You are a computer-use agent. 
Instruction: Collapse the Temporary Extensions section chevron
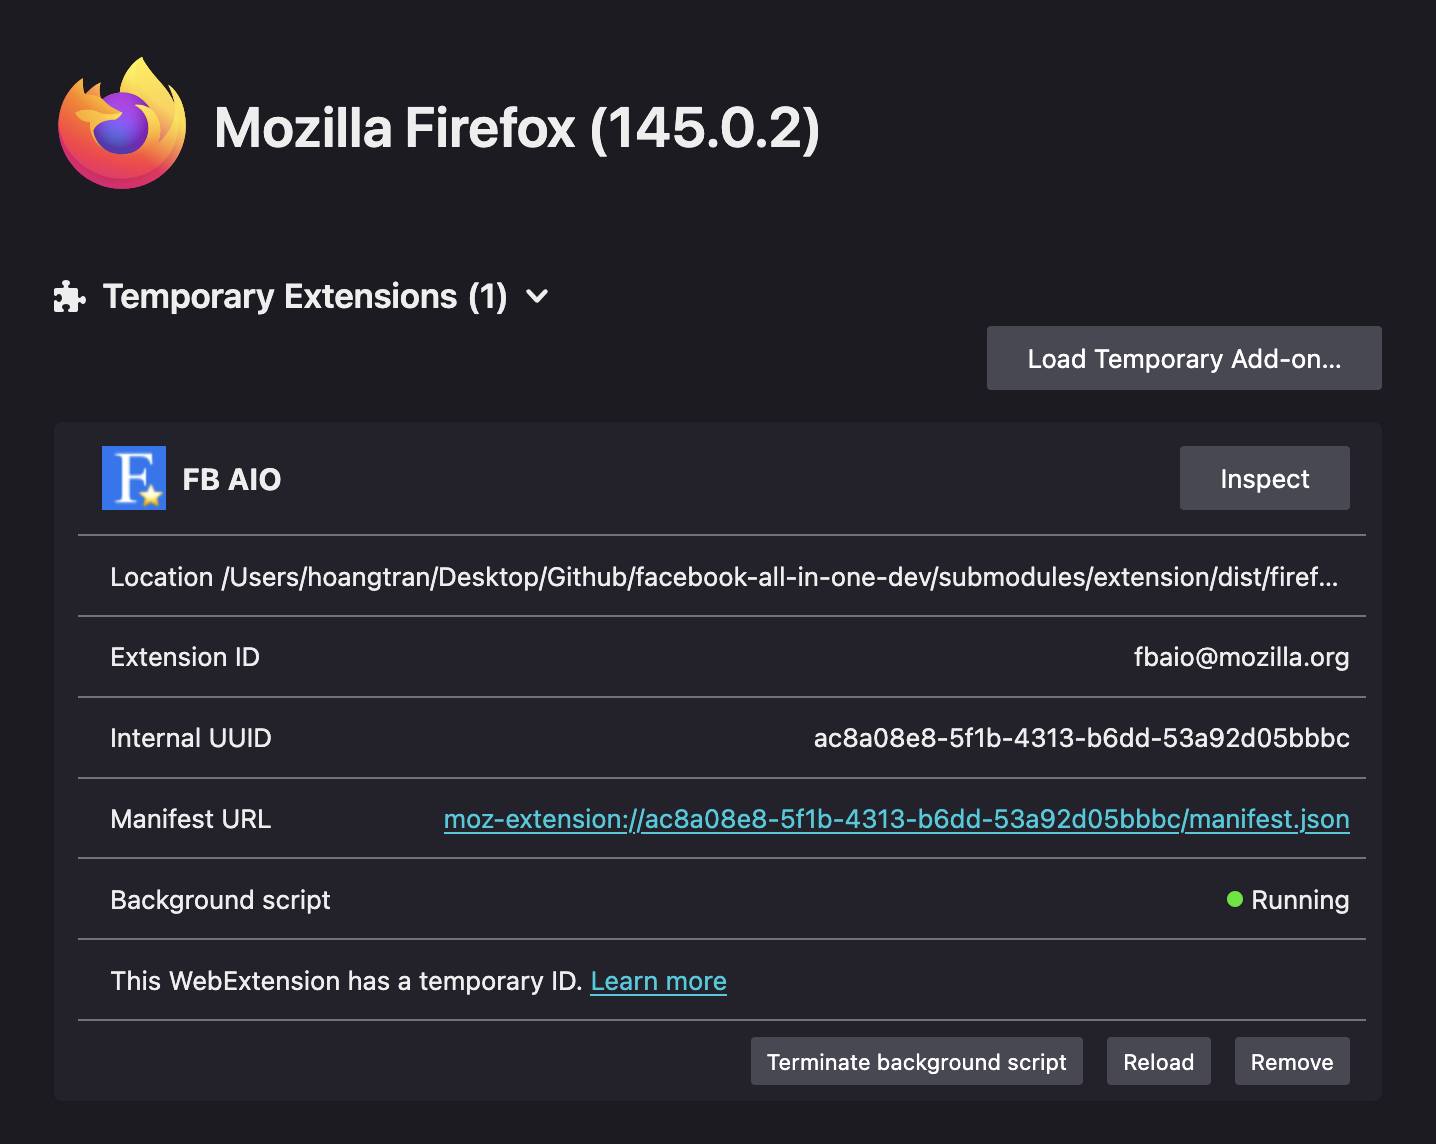point(537,297)
